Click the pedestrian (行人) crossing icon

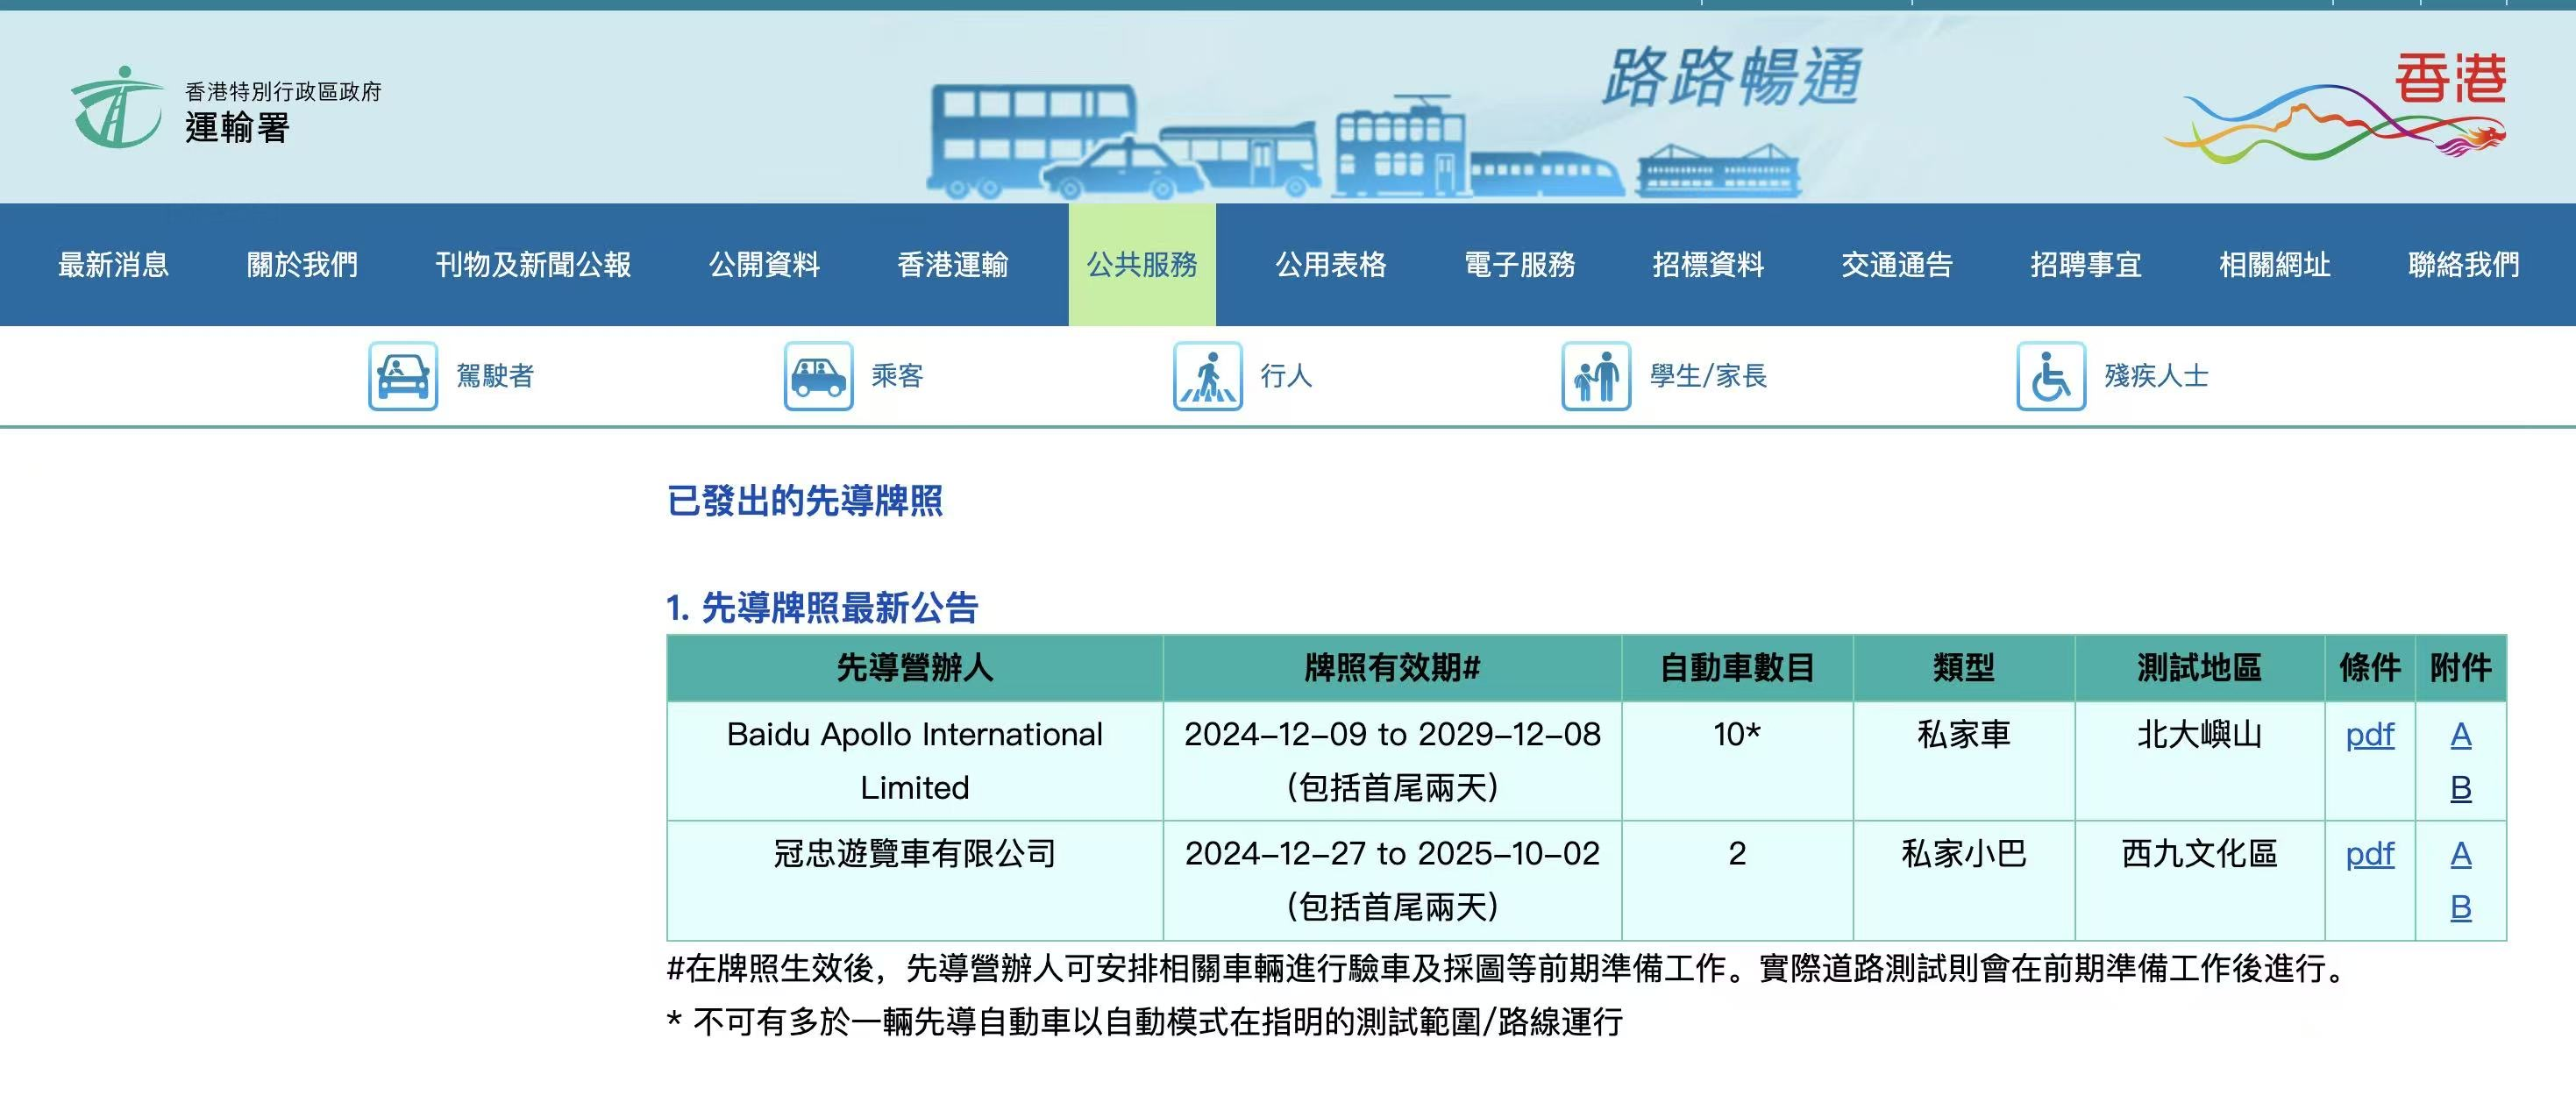pyautogui.click(x=1207, y=376)
